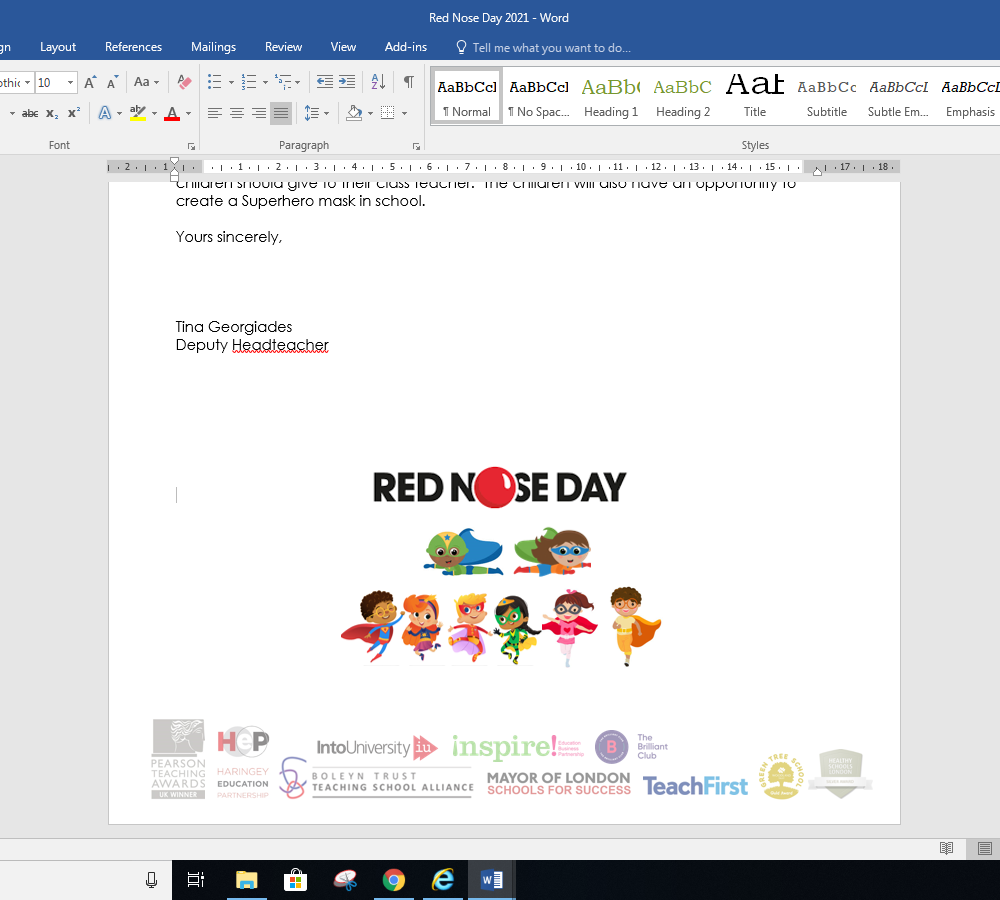This screenshot has width=1000, height=900.
Task: Toggle superscript formatting
Action: click(74, 114)
